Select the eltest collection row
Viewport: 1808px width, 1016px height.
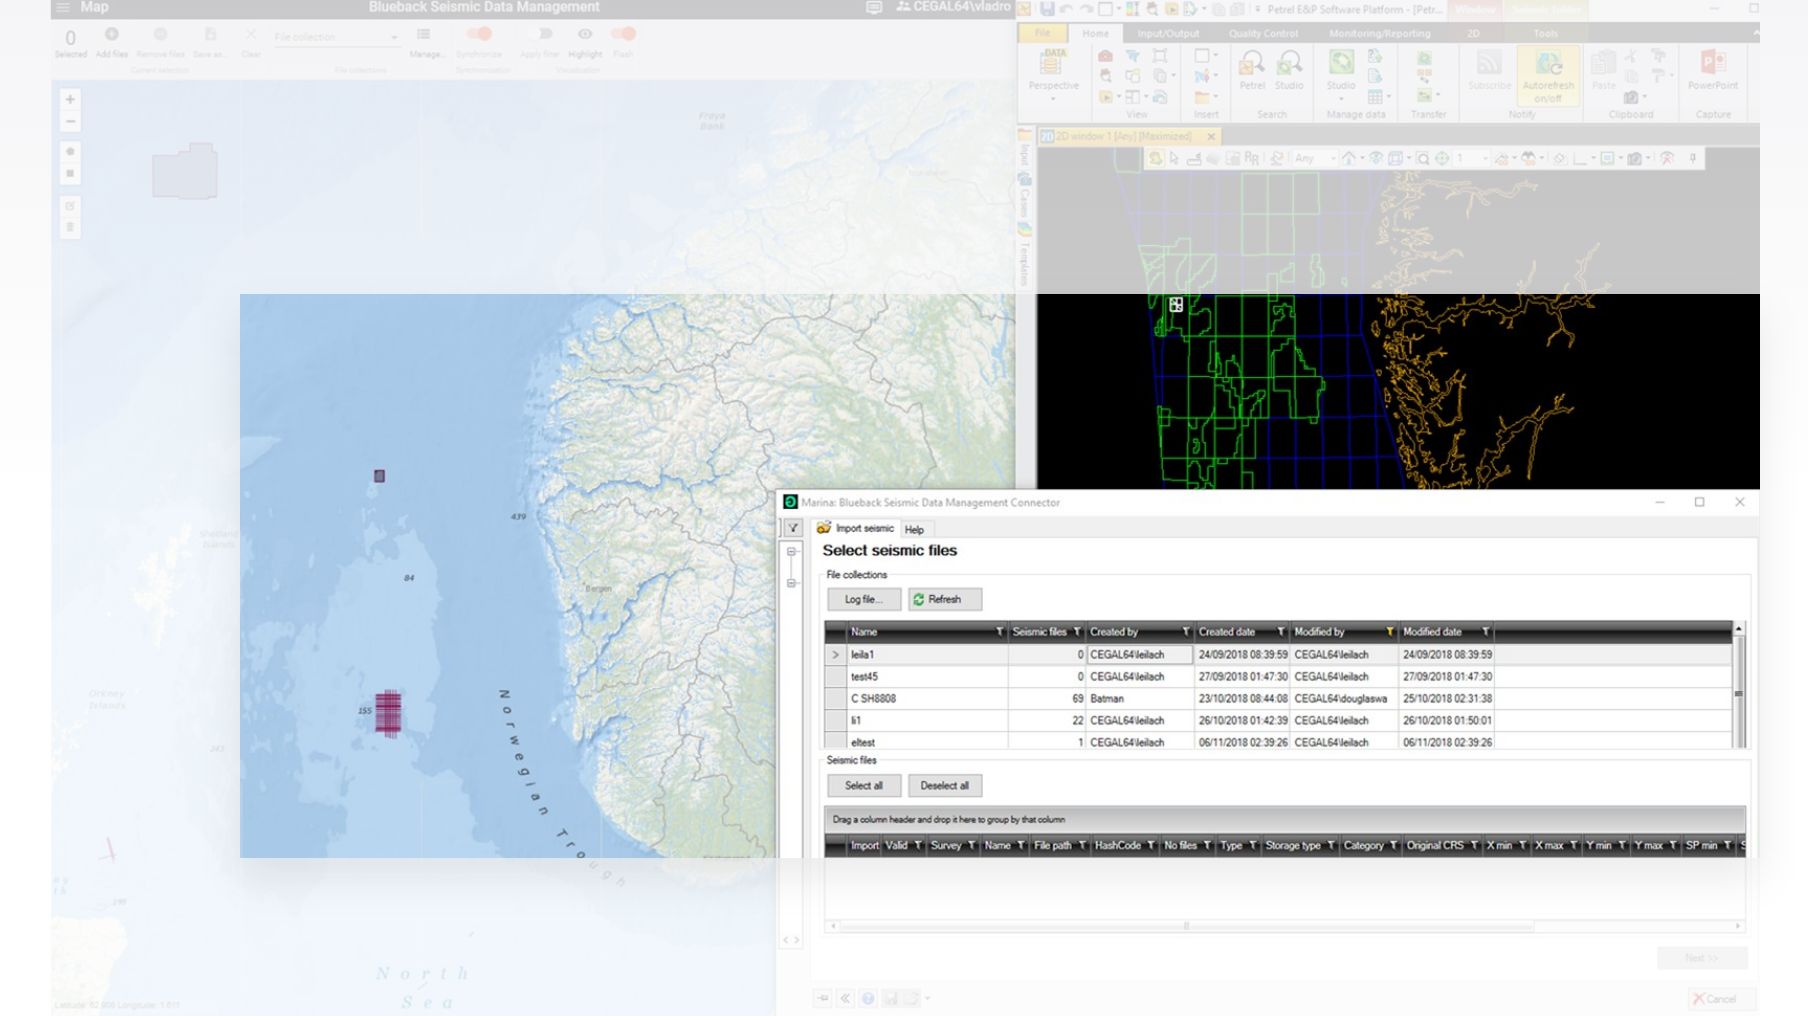tap(1278, 741)
